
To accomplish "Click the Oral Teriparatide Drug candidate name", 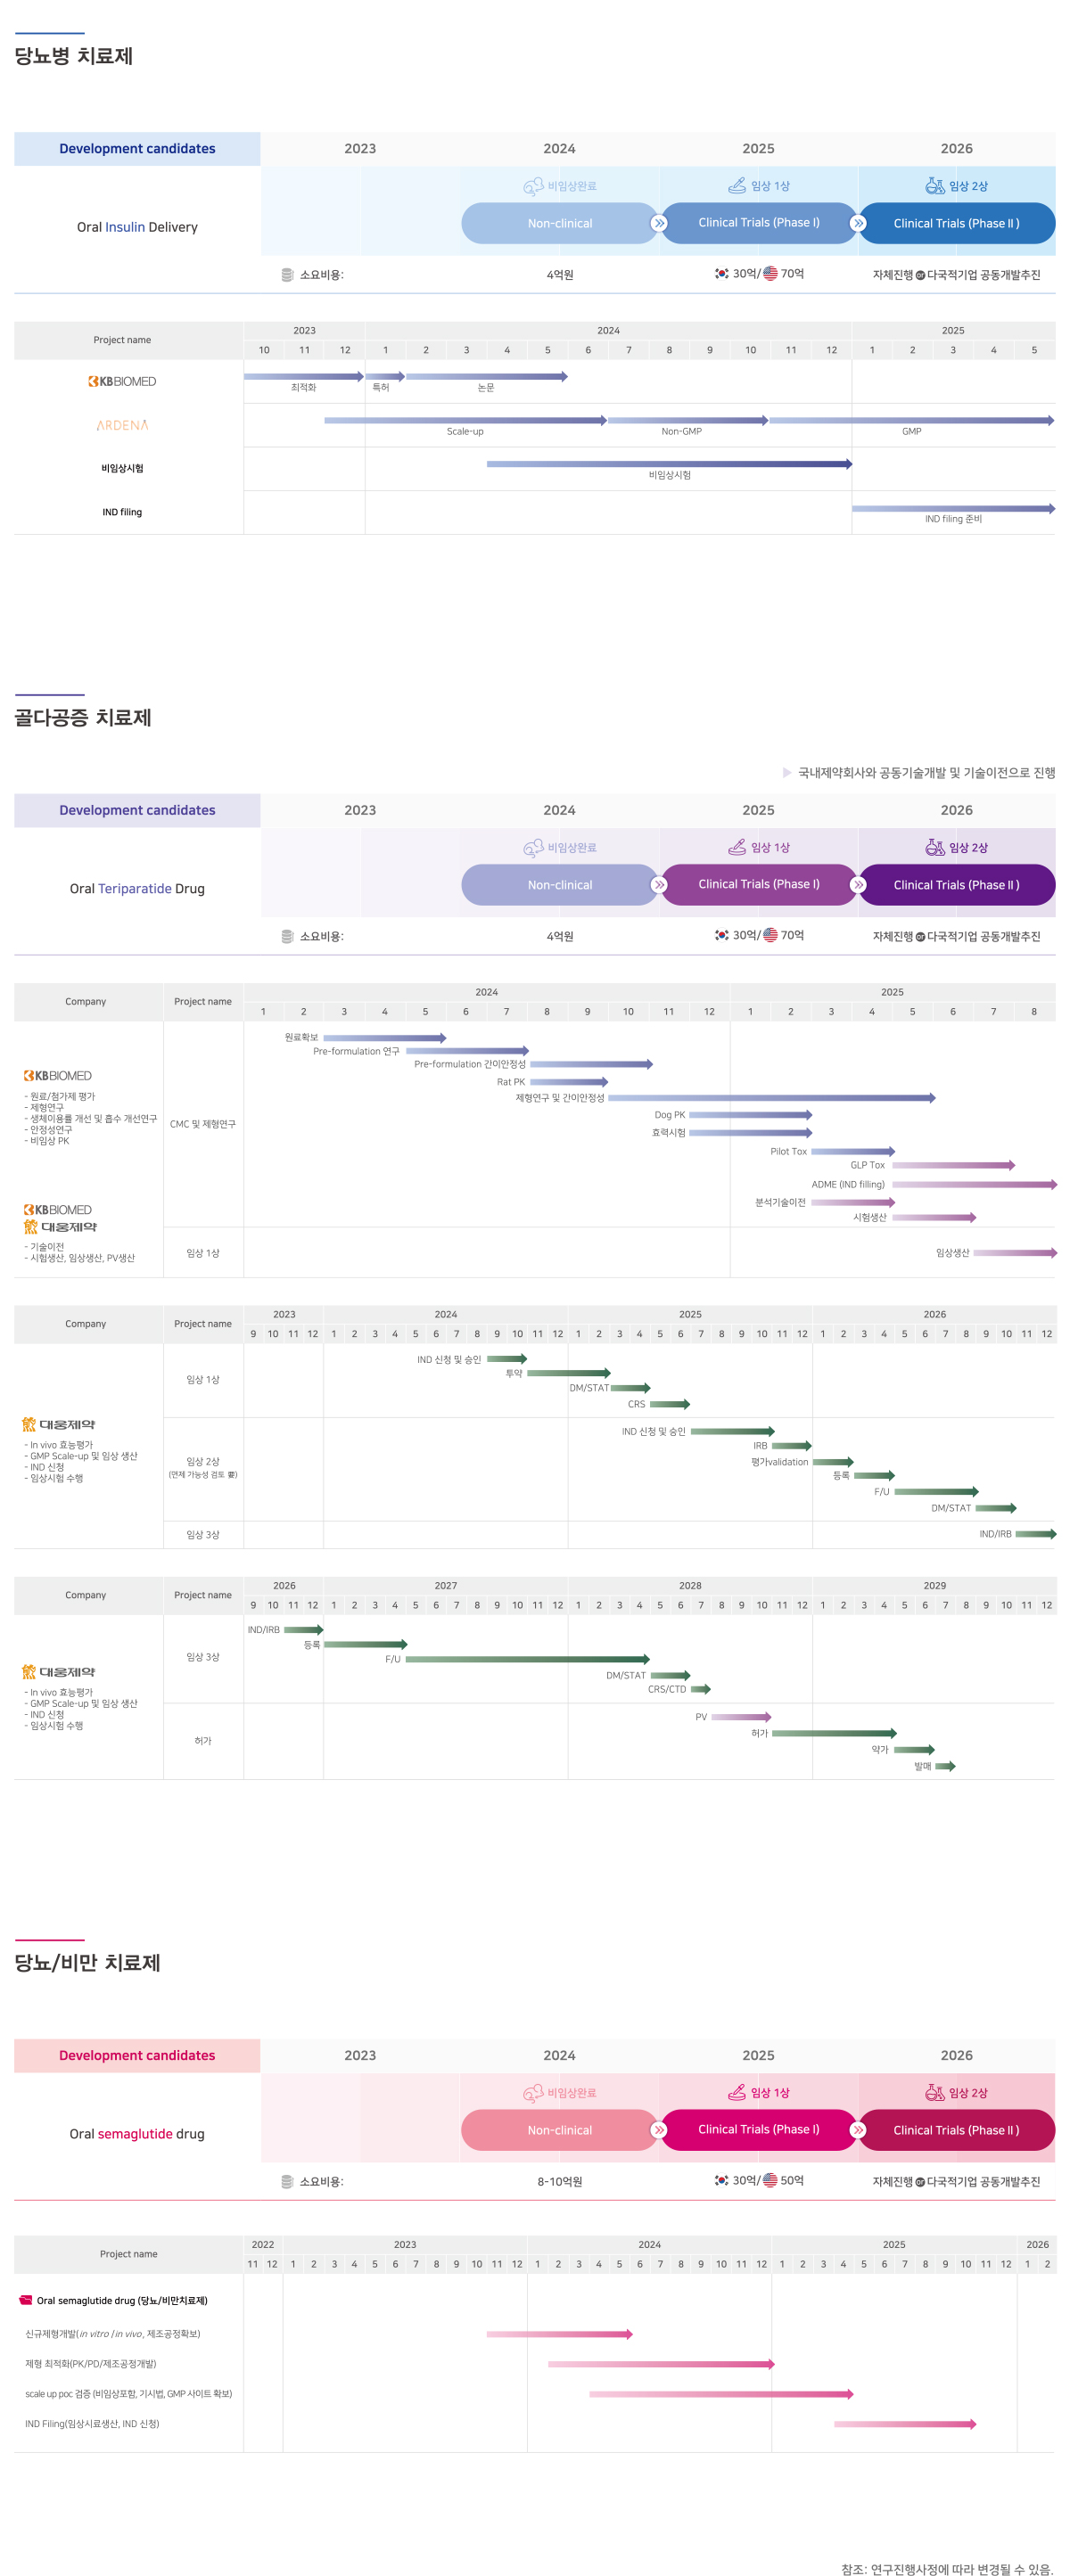I will (137, 889).
